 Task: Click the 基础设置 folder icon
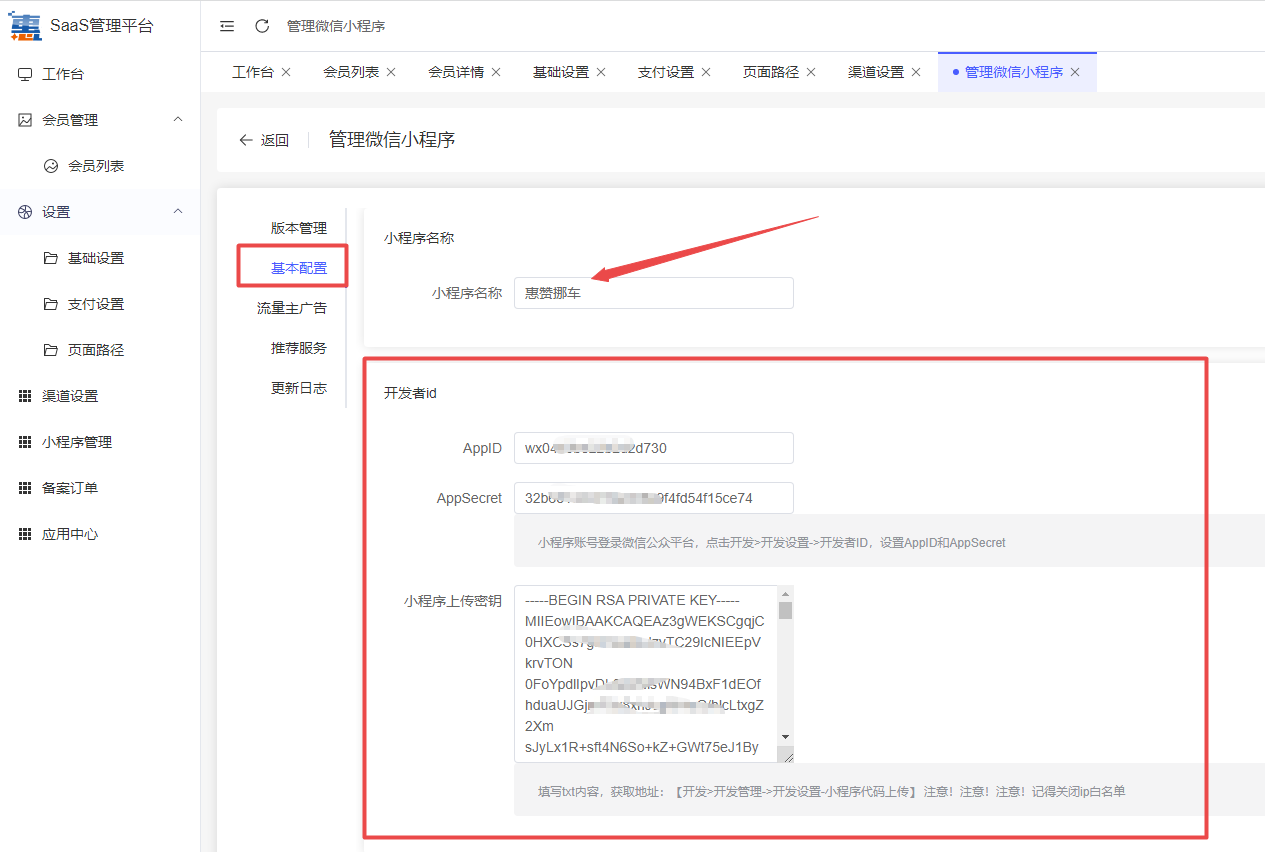(51, 258)
